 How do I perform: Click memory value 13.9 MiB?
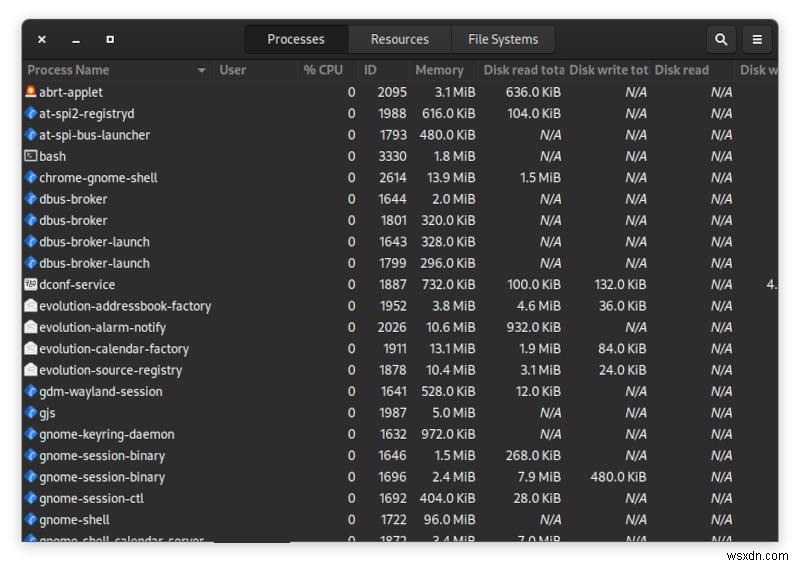point(451,178)
